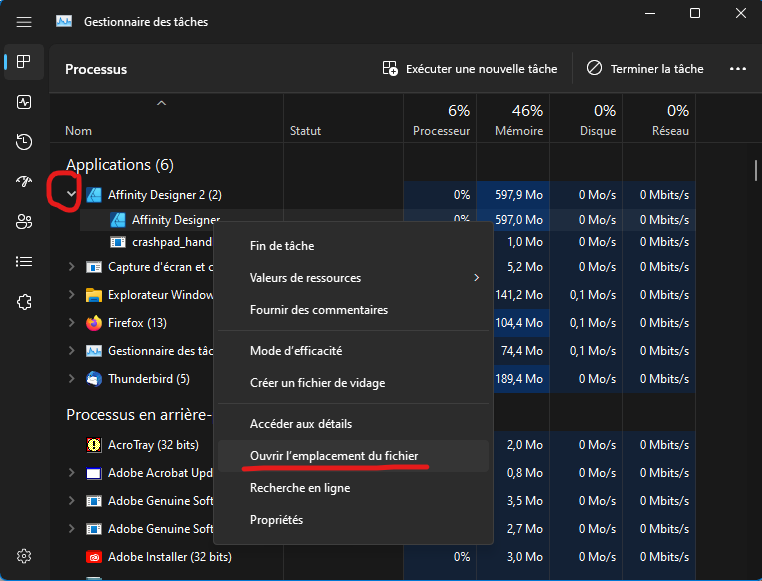Click the process list vertical scrollbar

[x=756, y=171]
